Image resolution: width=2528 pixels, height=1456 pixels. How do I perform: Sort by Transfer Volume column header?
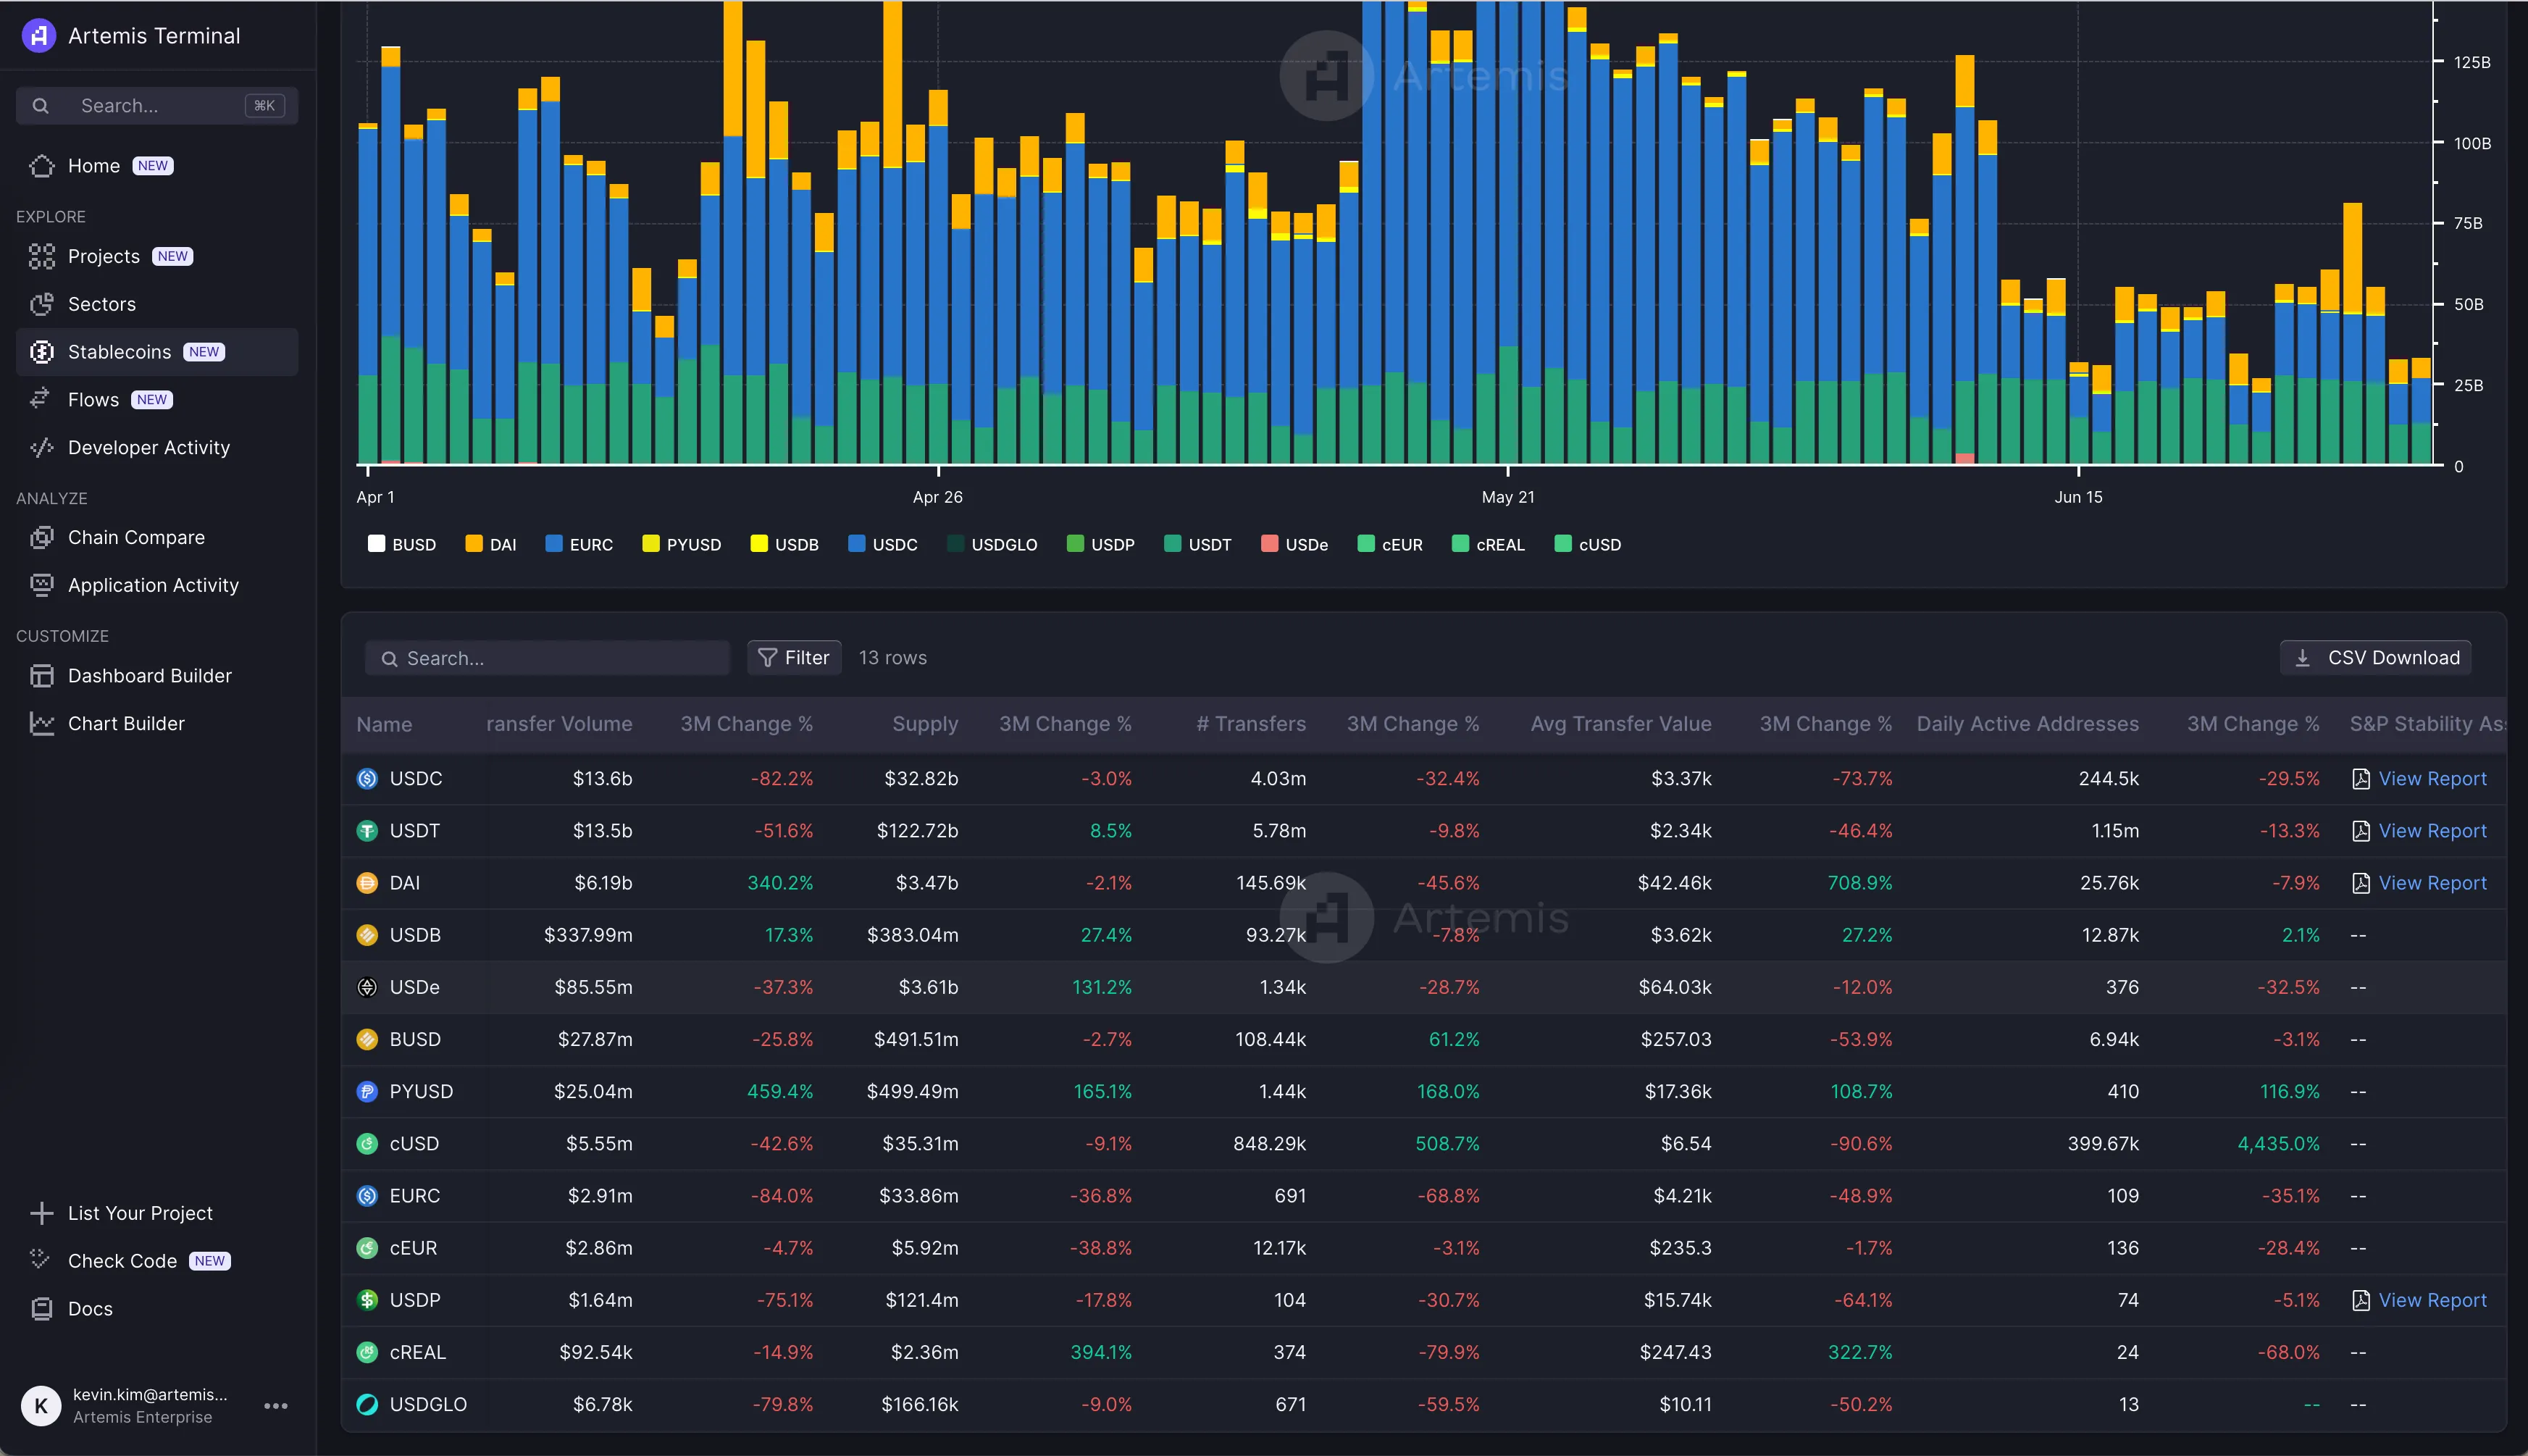pyautogui.click(x=559, y=724)
